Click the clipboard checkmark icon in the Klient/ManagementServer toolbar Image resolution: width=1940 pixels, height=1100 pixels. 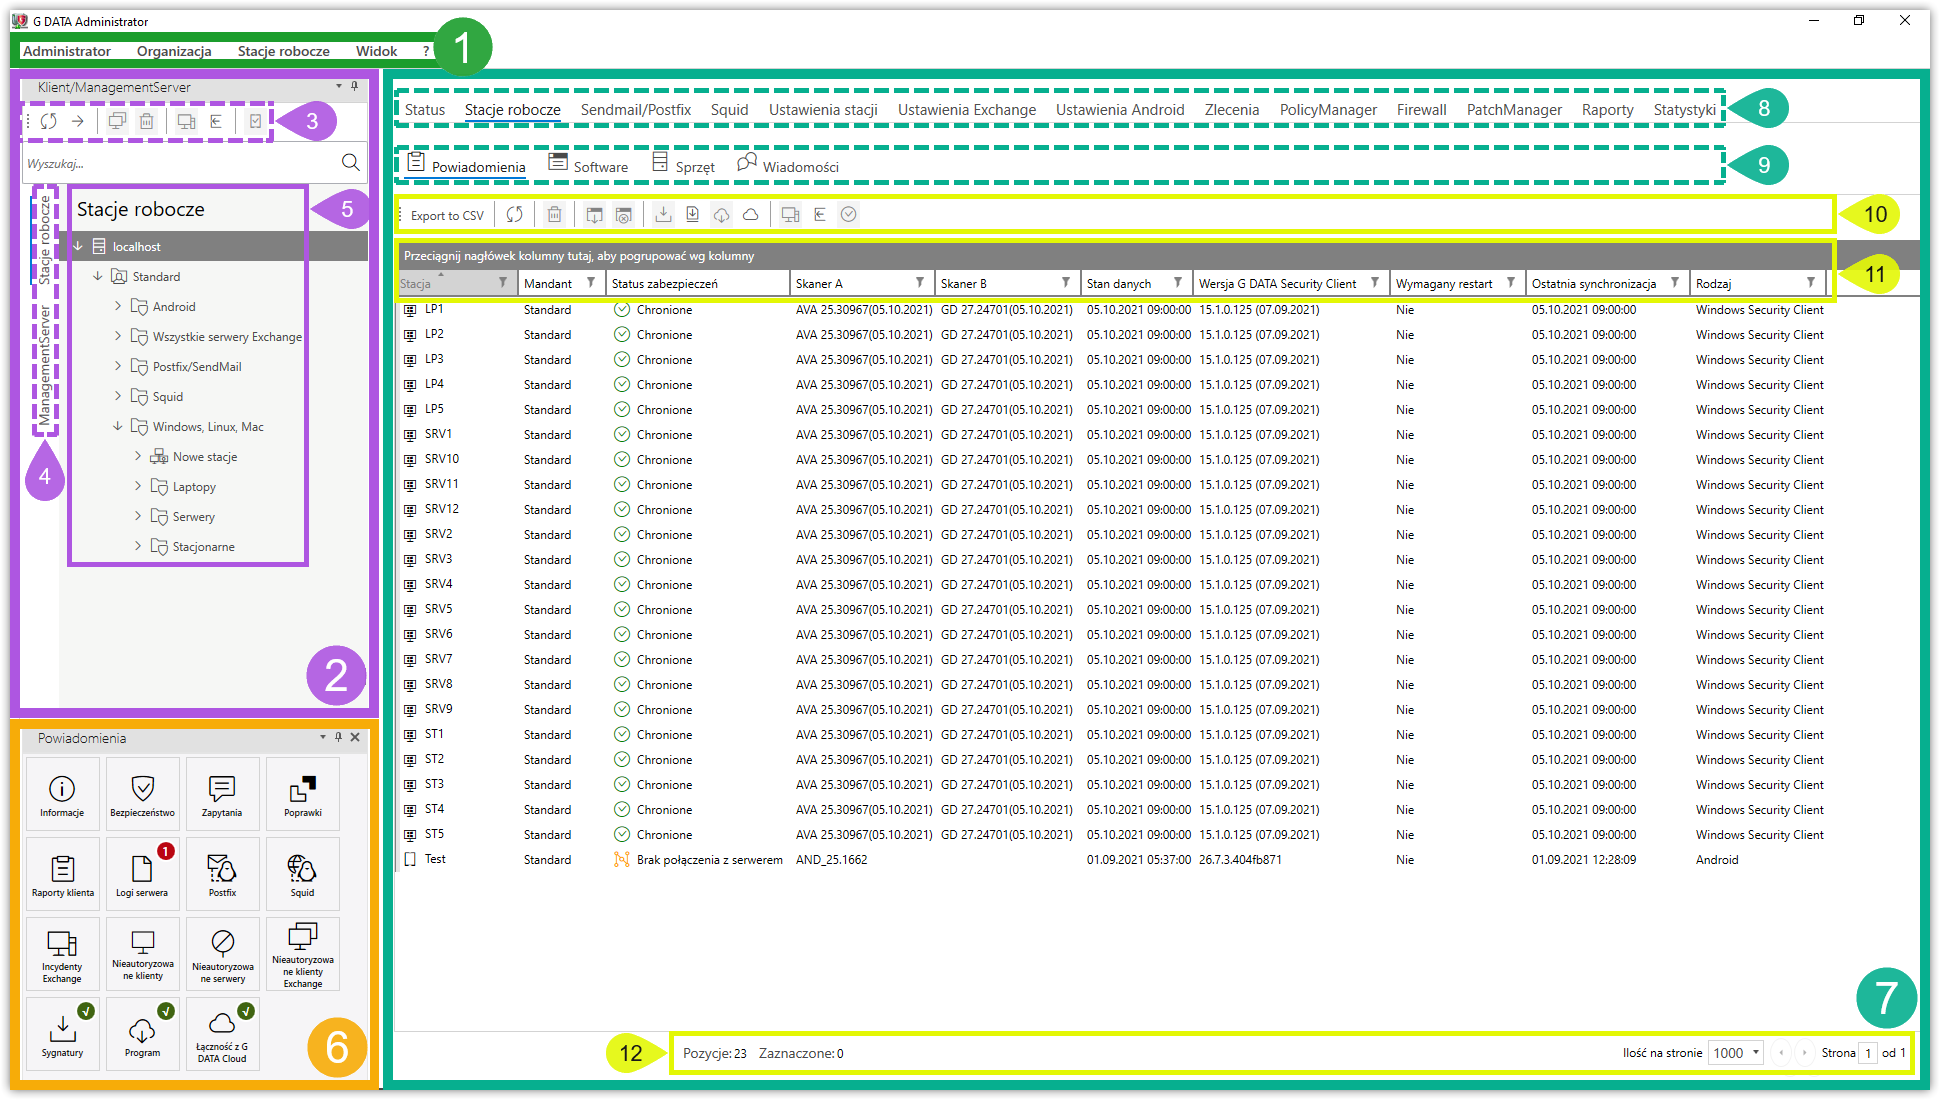click(255, 121)
